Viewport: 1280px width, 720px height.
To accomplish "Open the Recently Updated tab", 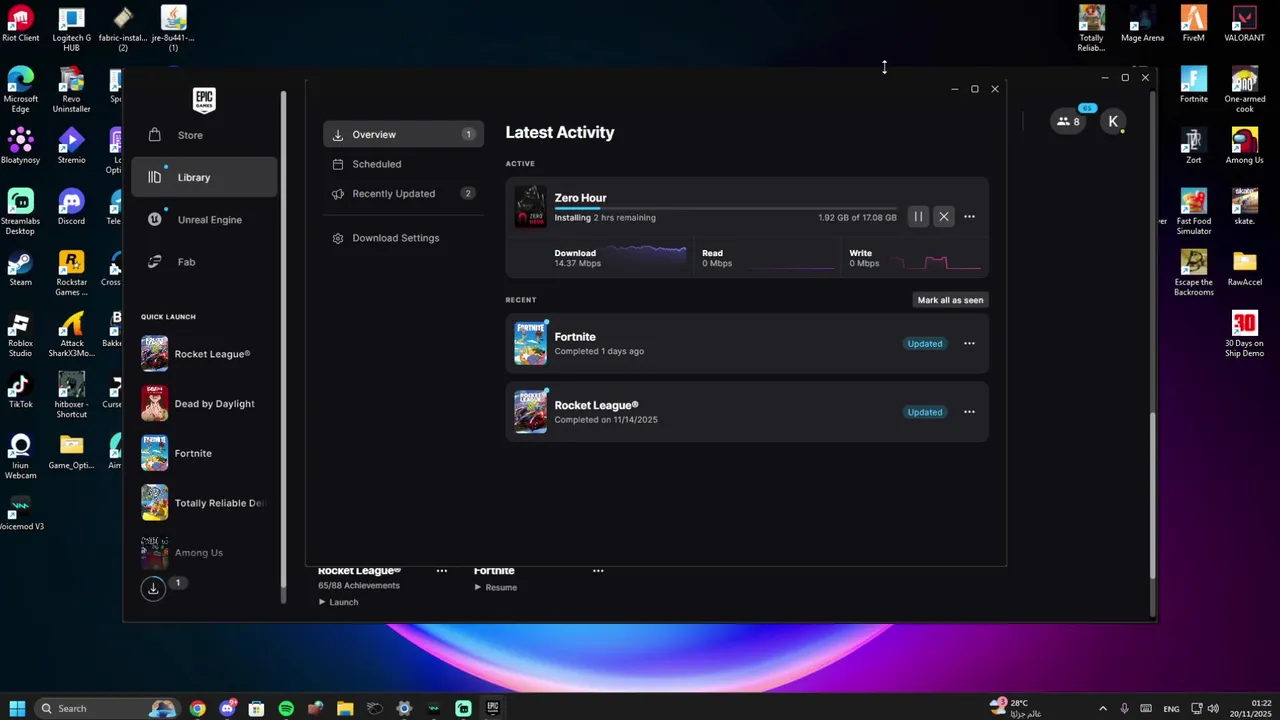I will tap(403, 193).
